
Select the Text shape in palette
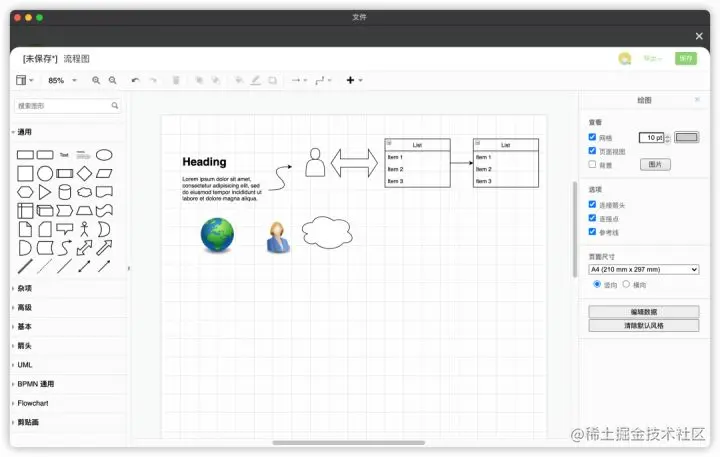[64, 155]
